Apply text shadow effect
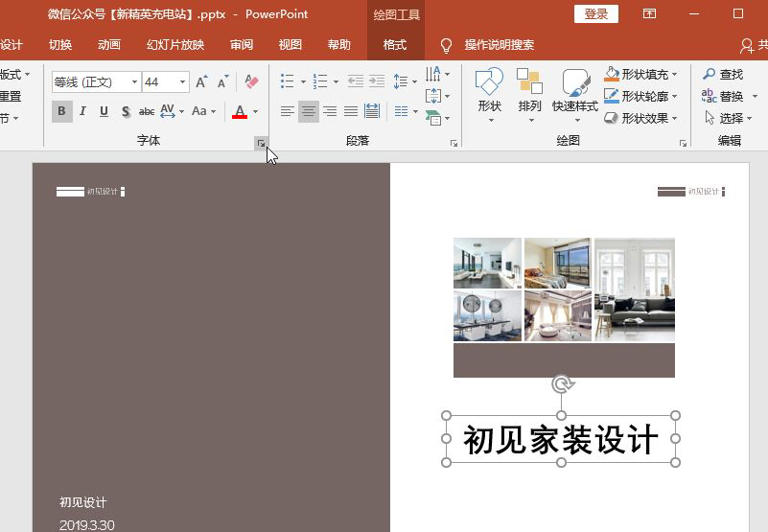The height and width of the screenshot is (532, 768). pyautogui.click(x=125, y=111)
